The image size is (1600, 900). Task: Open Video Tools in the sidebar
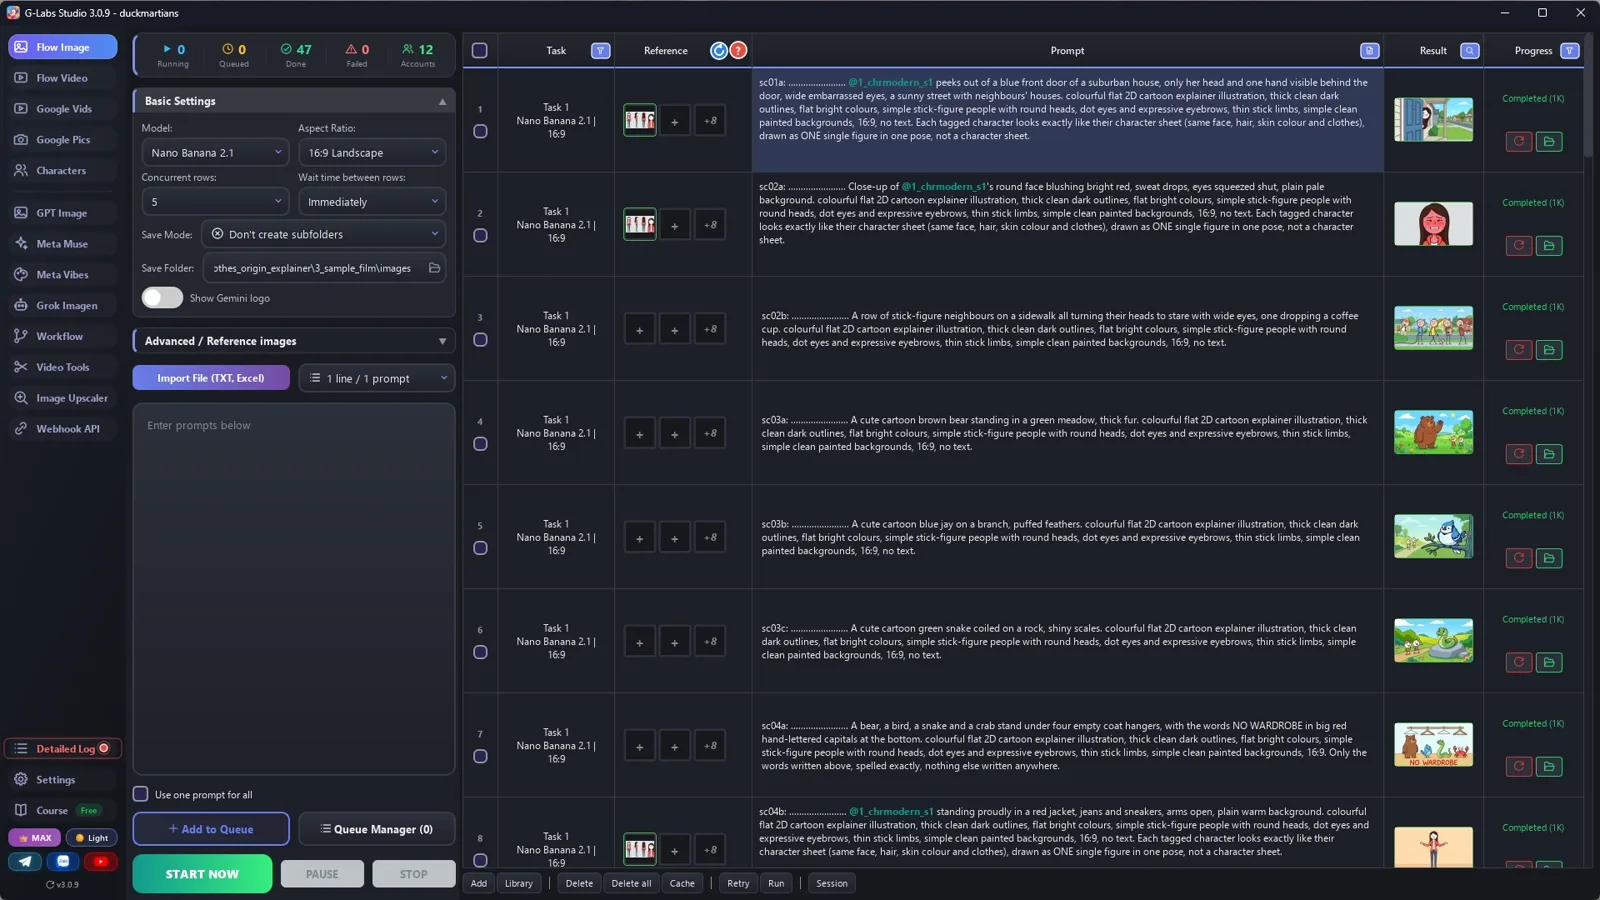(62, 367)
